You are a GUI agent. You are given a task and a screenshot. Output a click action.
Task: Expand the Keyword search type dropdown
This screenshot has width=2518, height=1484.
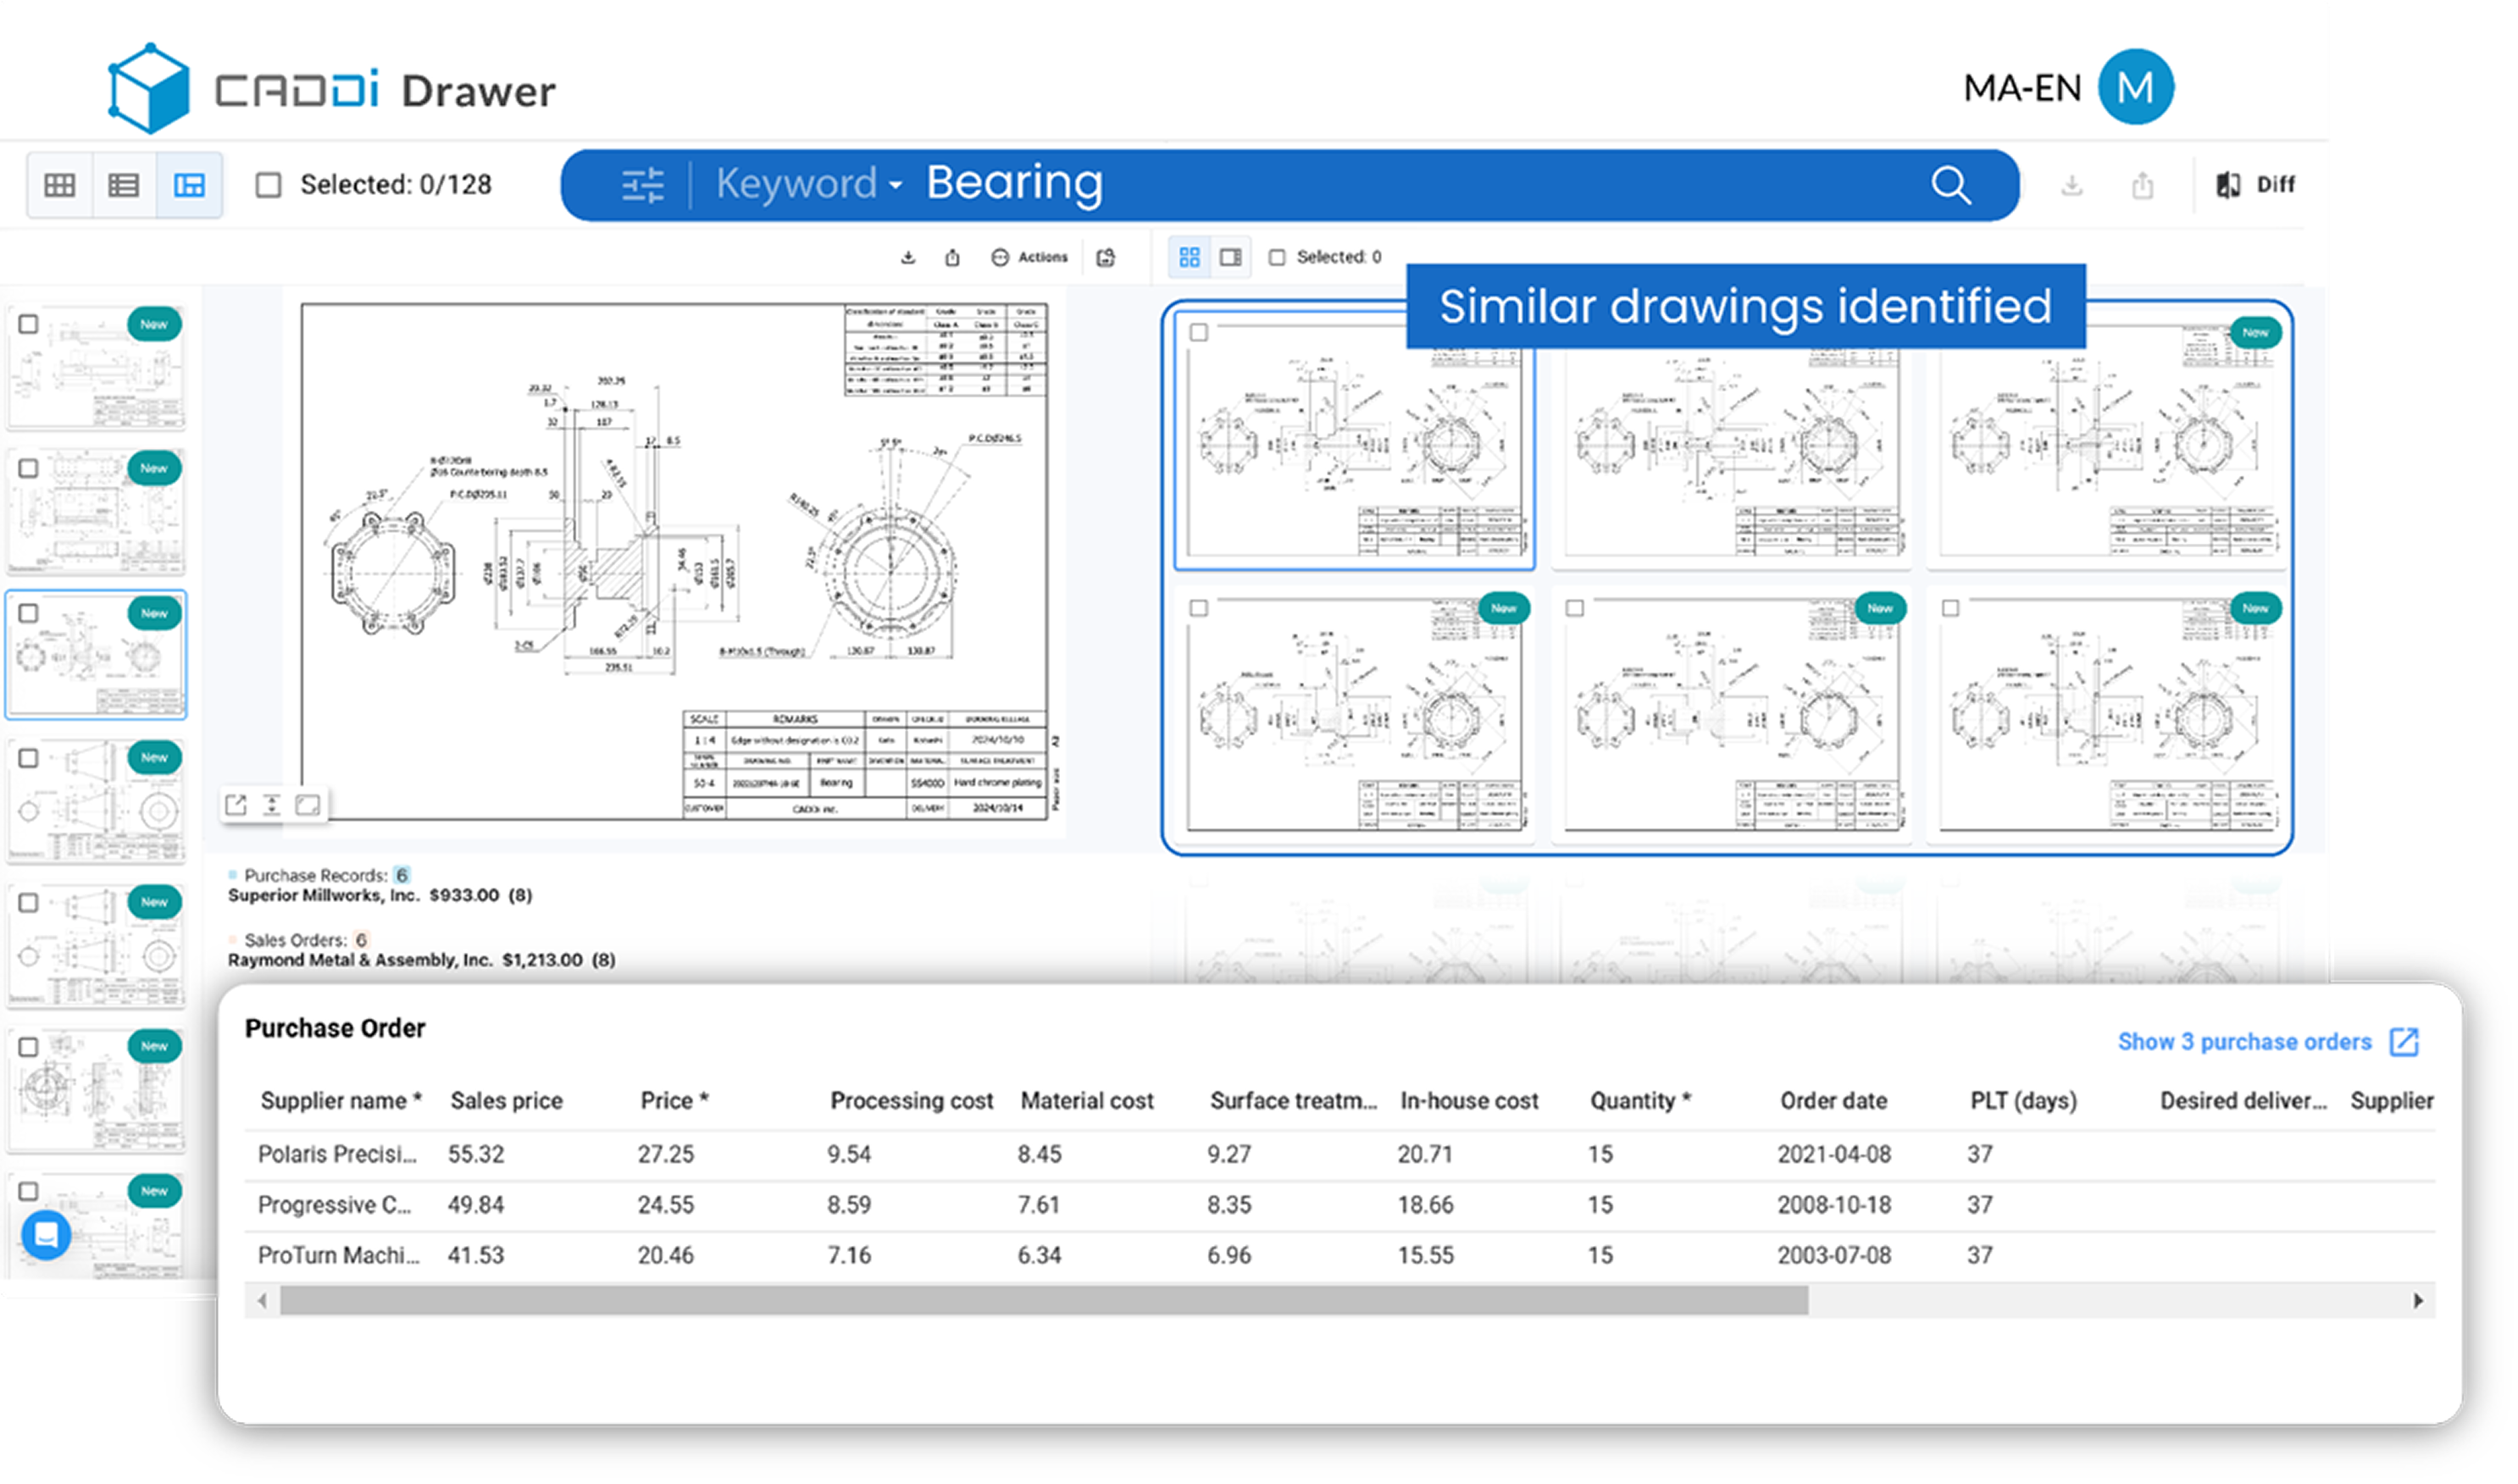(808, 184)
